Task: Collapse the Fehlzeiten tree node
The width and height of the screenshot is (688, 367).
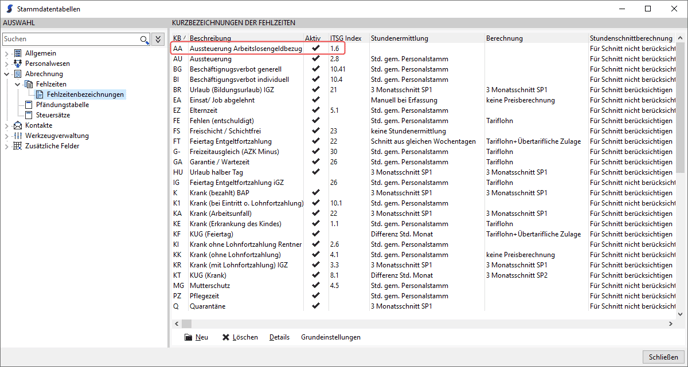Action: pos(18,84)
